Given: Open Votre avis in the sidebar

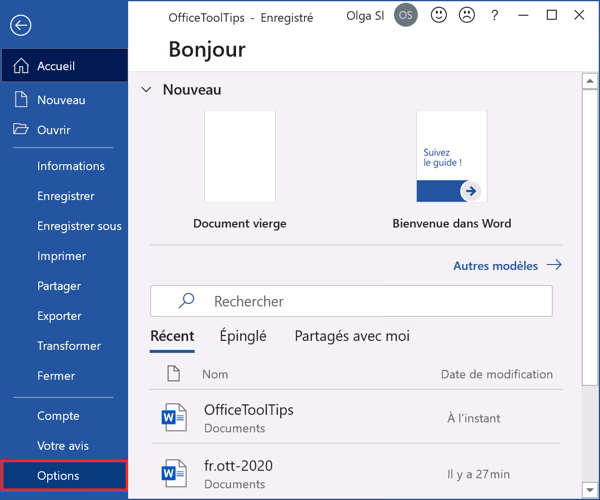Looking at the screenshot, I should 64,445.
